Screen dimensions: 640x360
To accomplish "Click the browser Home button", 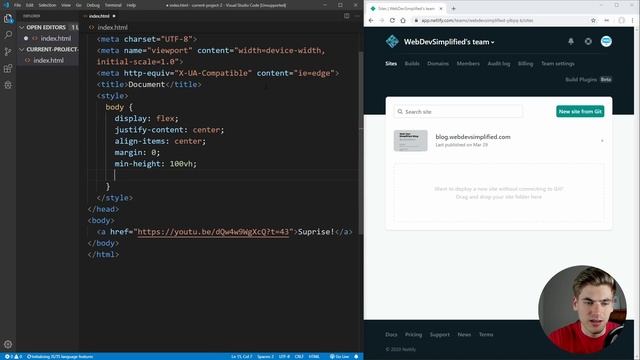I will 403,20.
